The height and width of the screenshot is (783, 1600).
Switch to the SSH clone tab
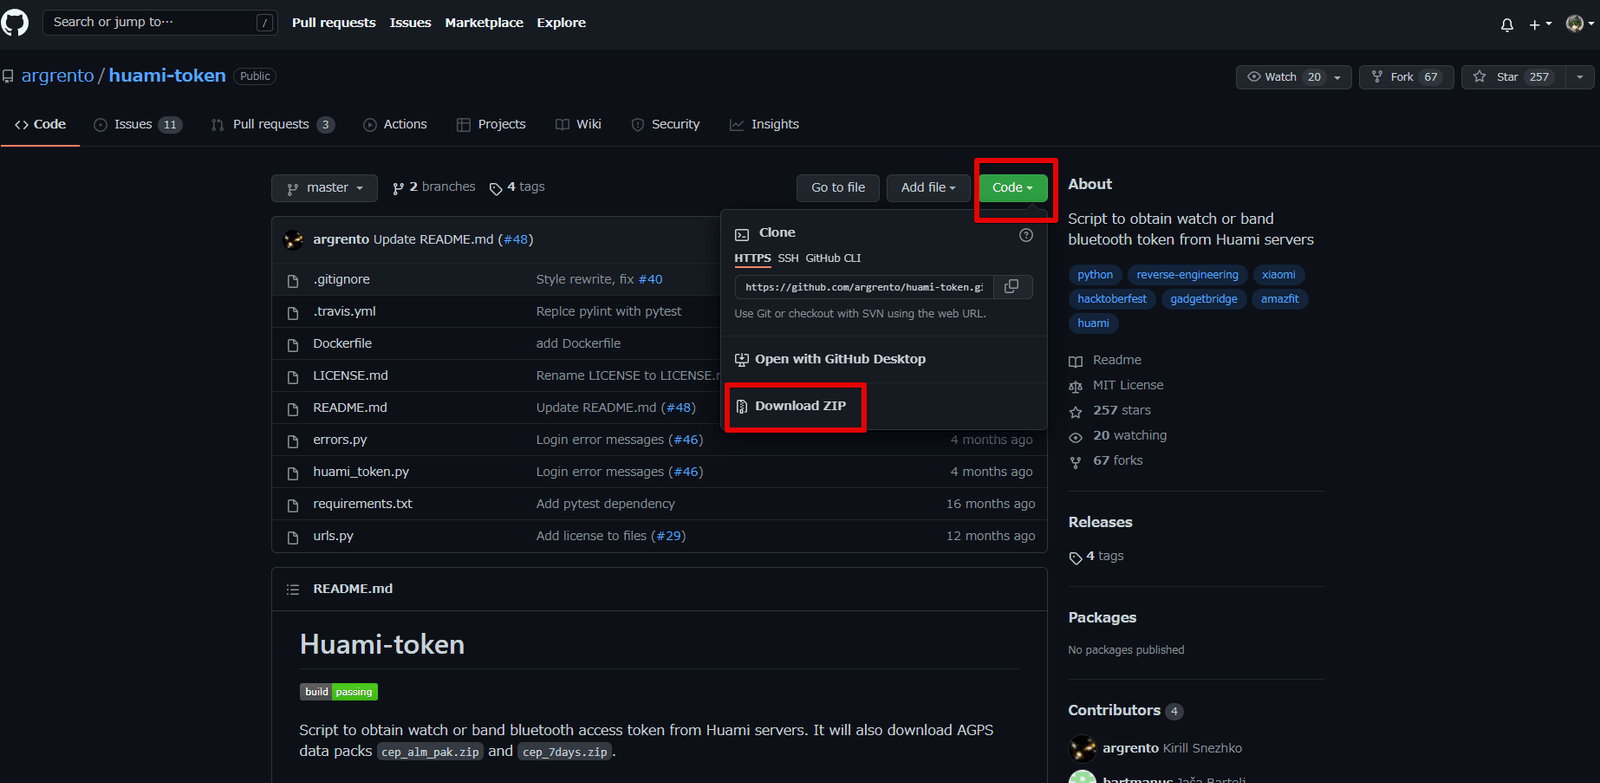point(788,258)
